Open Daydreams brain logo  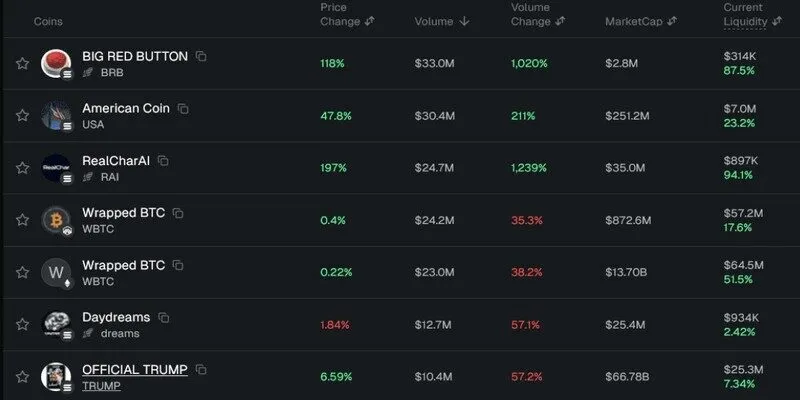56,324
